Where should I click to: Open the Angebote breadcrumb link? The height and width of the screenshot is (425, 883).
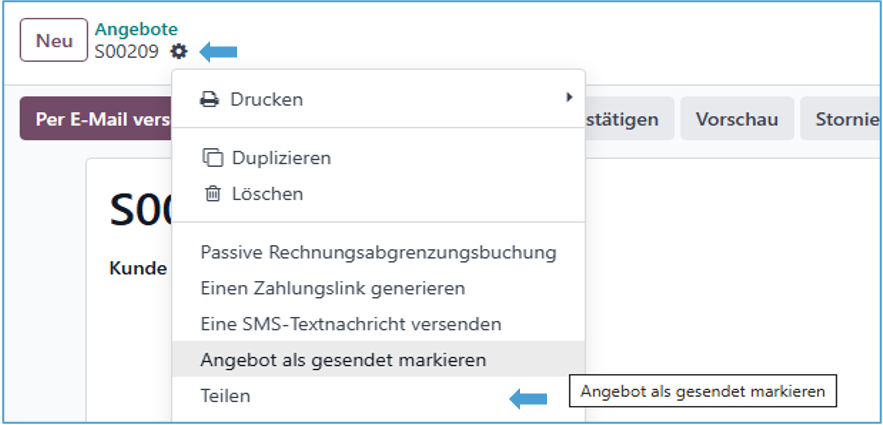(136, 30)
